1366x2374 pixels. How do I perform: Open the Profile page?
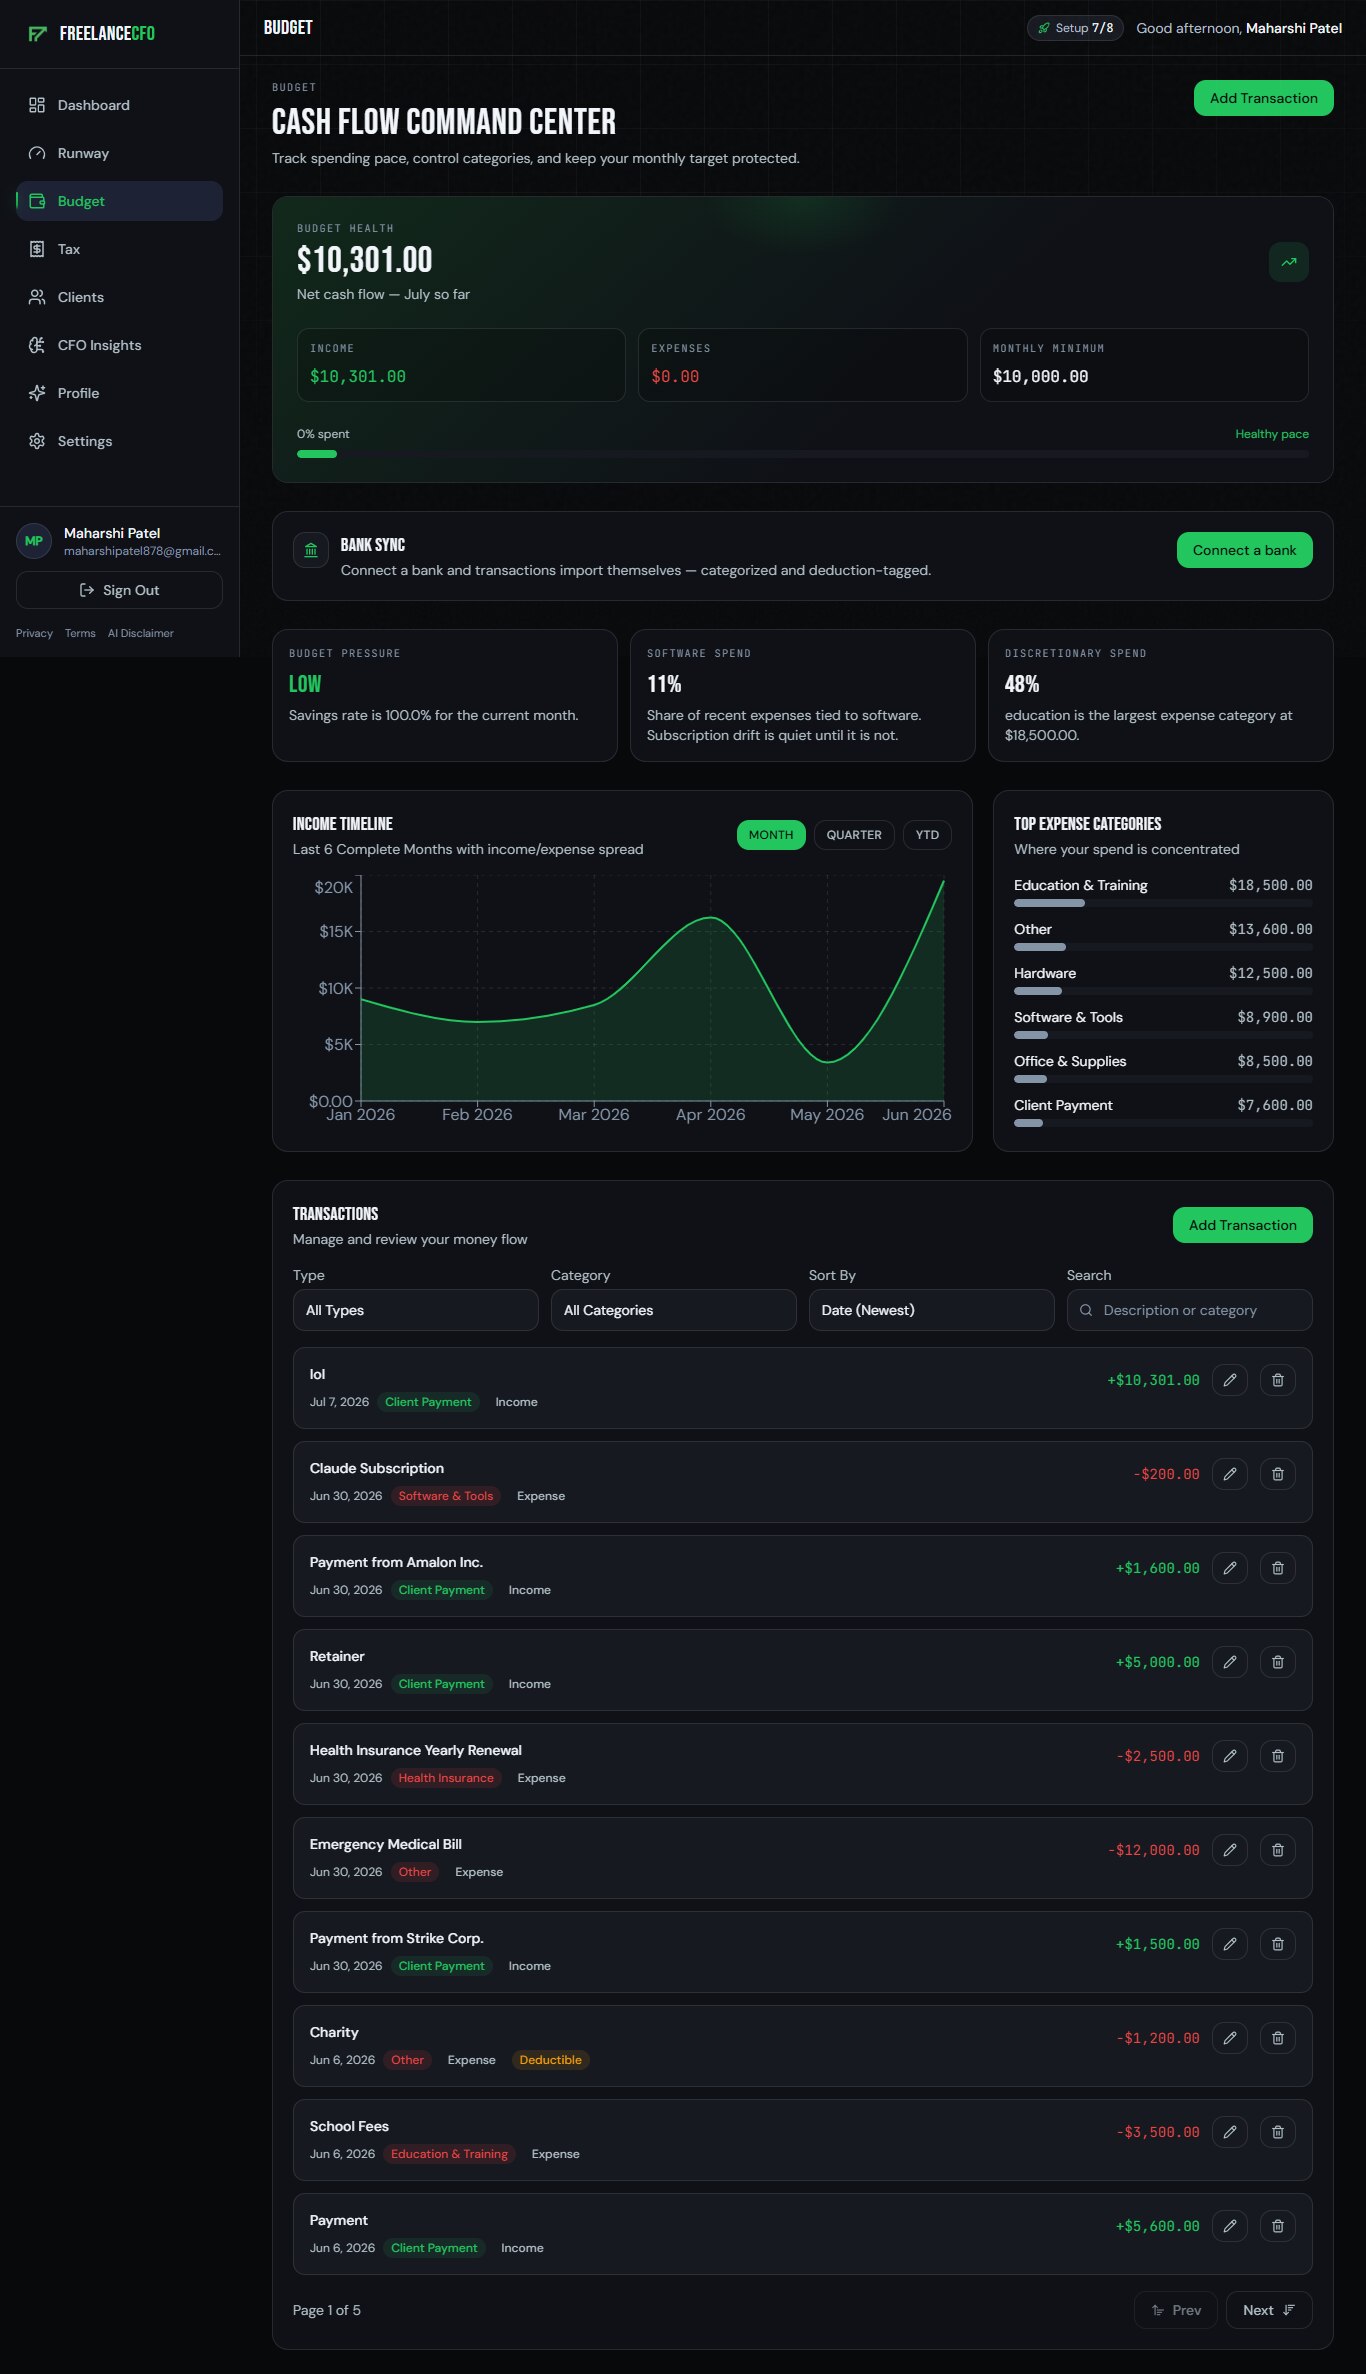[x=119, y=393]
